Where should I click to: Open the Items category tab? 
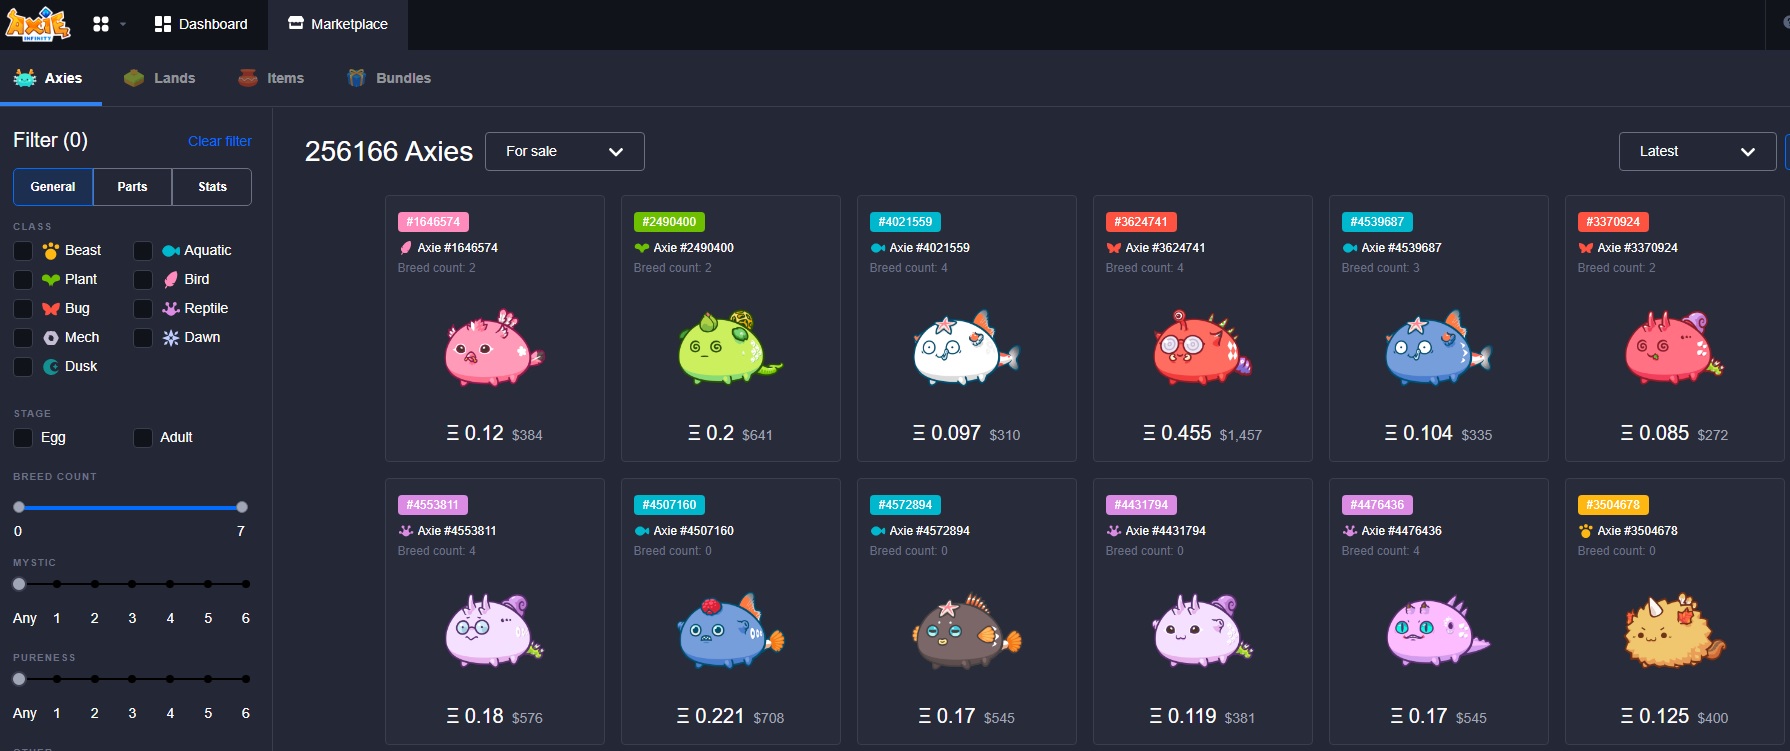(x=271, y=78)
